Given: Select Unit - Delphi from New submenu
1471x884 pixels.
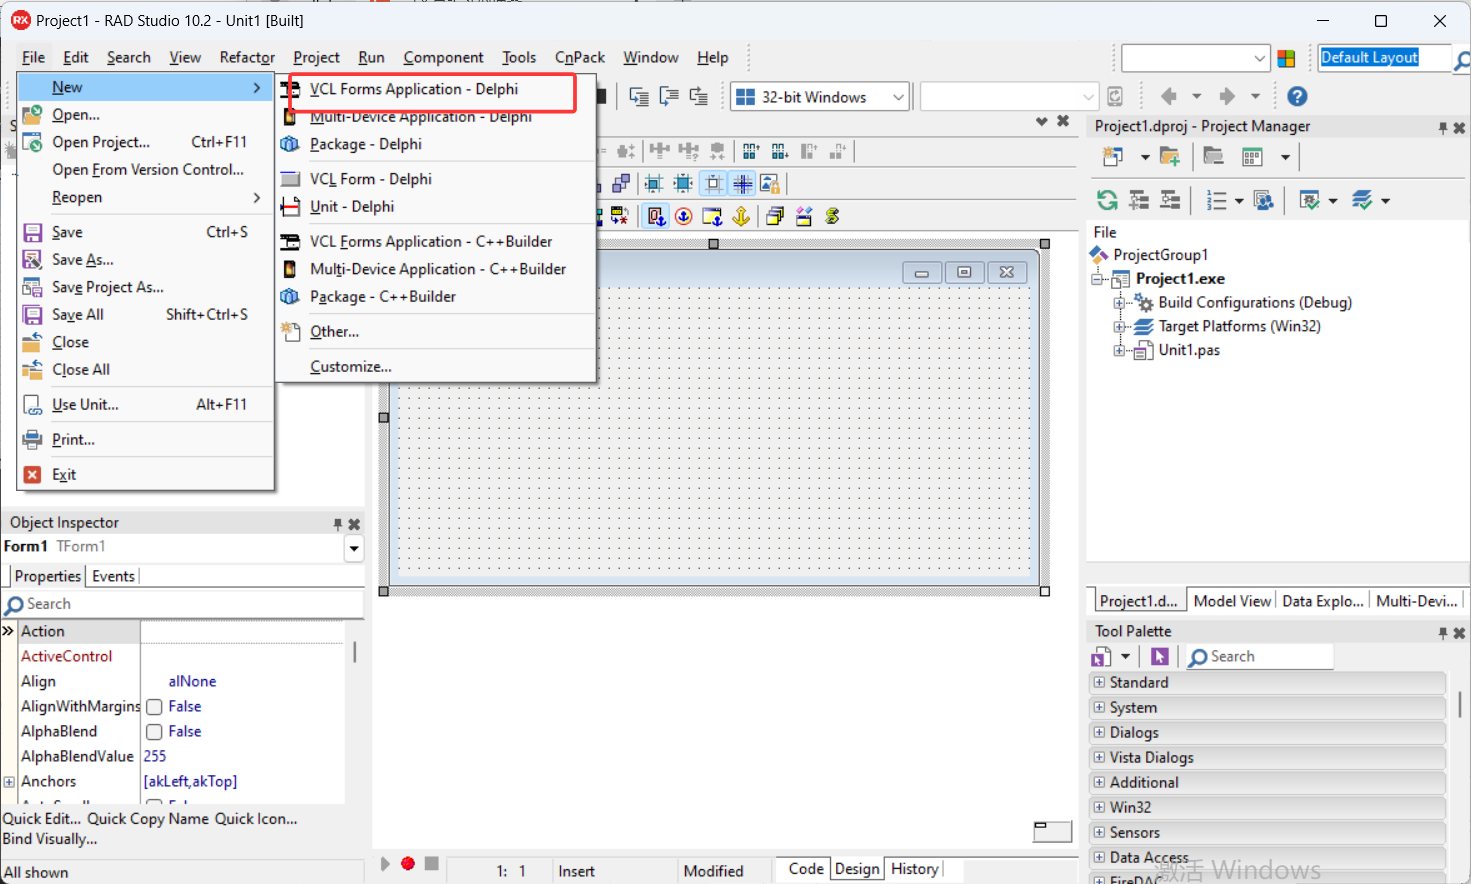Looking at the screenshot, I should point(438,207).
